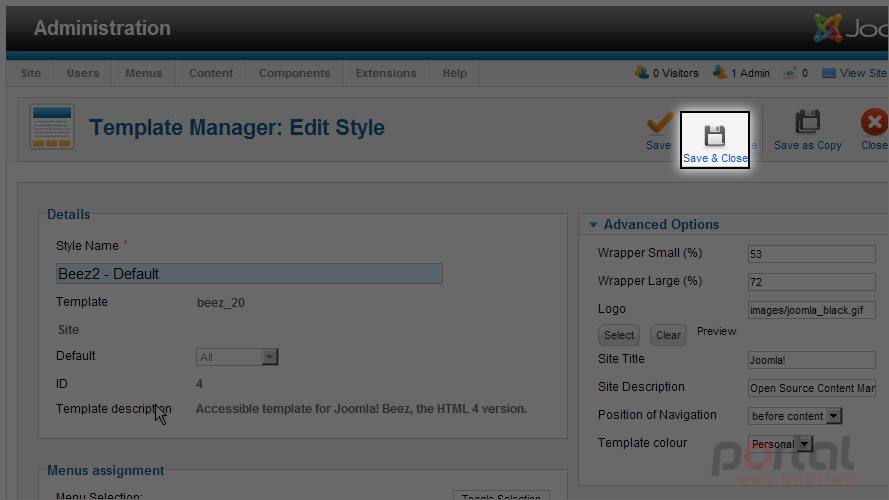Viewport: 889px width, 500px height.
Task: Click the 'Menus assignment' section heading
Action: pyautogui.click(x=105, y=471)
